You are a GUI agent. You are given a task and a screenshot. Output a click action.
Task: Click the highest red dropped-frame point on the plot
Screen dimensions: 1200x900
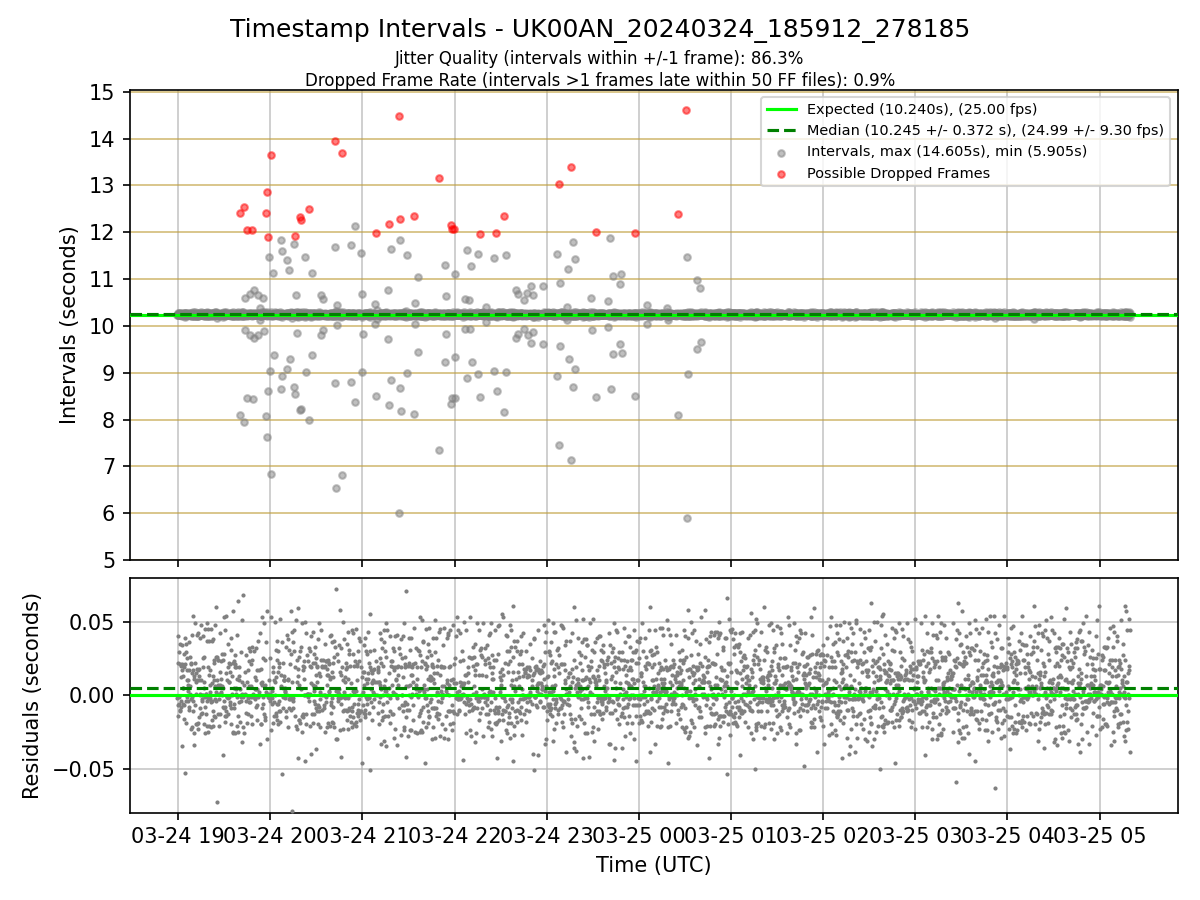pos(686,110)
